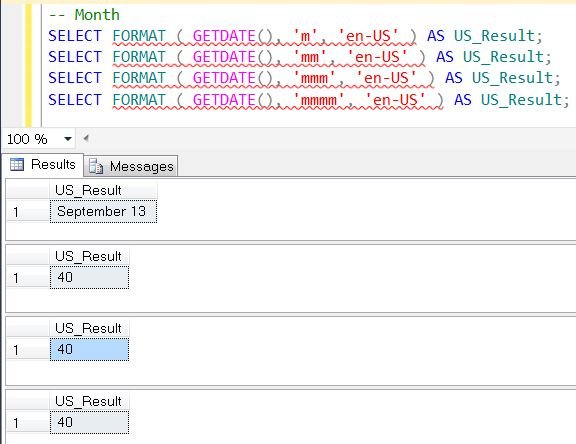The height and width of the screenshot is (444, 576).
Task: Click the 'mmm' format string in query
Action: pos(314,78)
